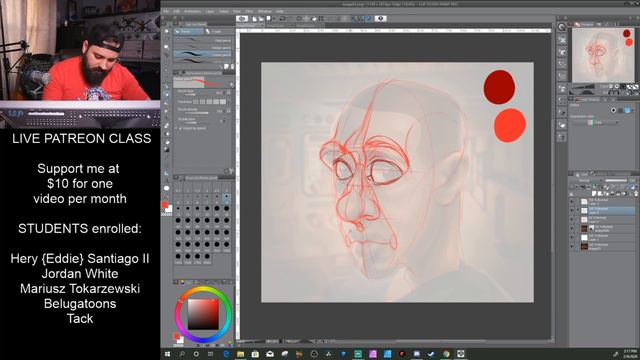Click the new raster layer icon
This screenshot has height=360, width=640.
[x=595, y=193]
